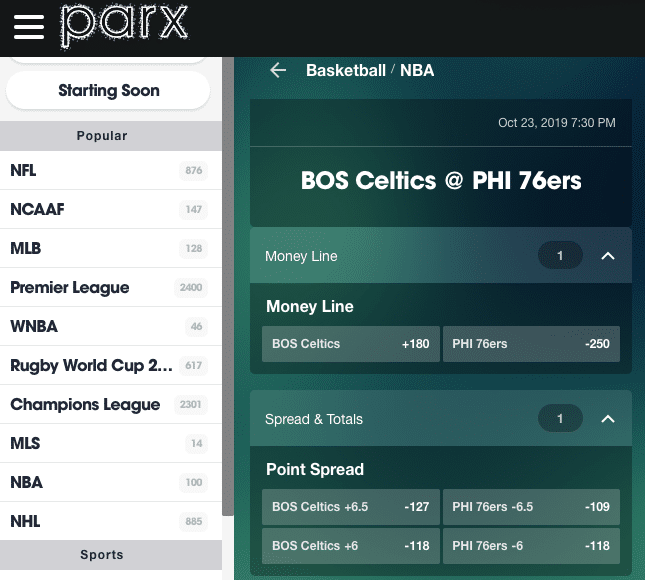Select NFL in Popular list
The image size is (645, 580).
click(x=111, y=170)
